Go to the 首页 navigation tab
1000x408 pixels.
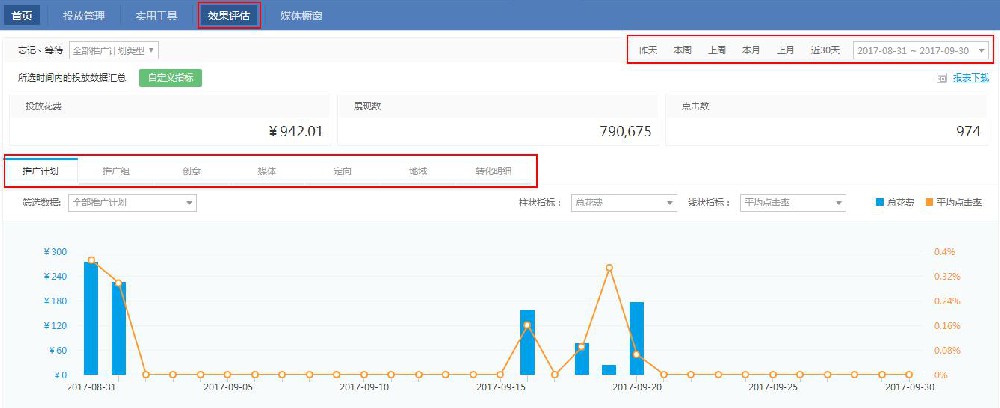point(21,15)
